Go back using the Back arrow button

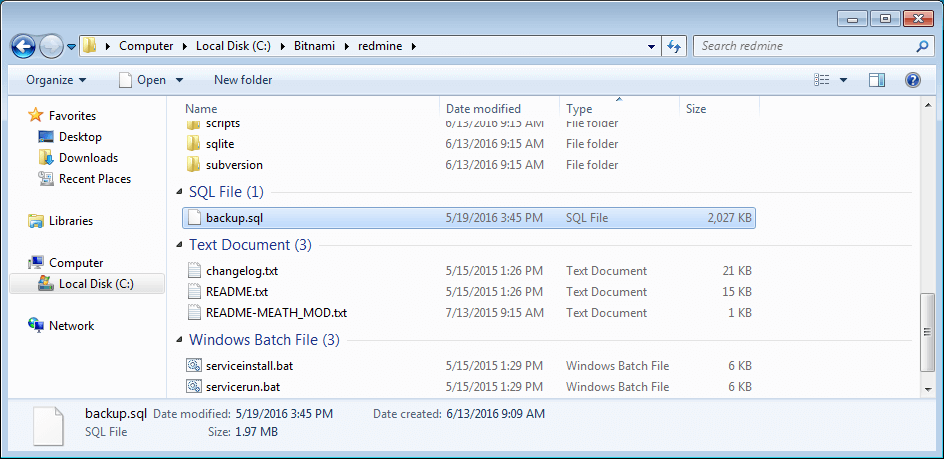tap(23, 46)
